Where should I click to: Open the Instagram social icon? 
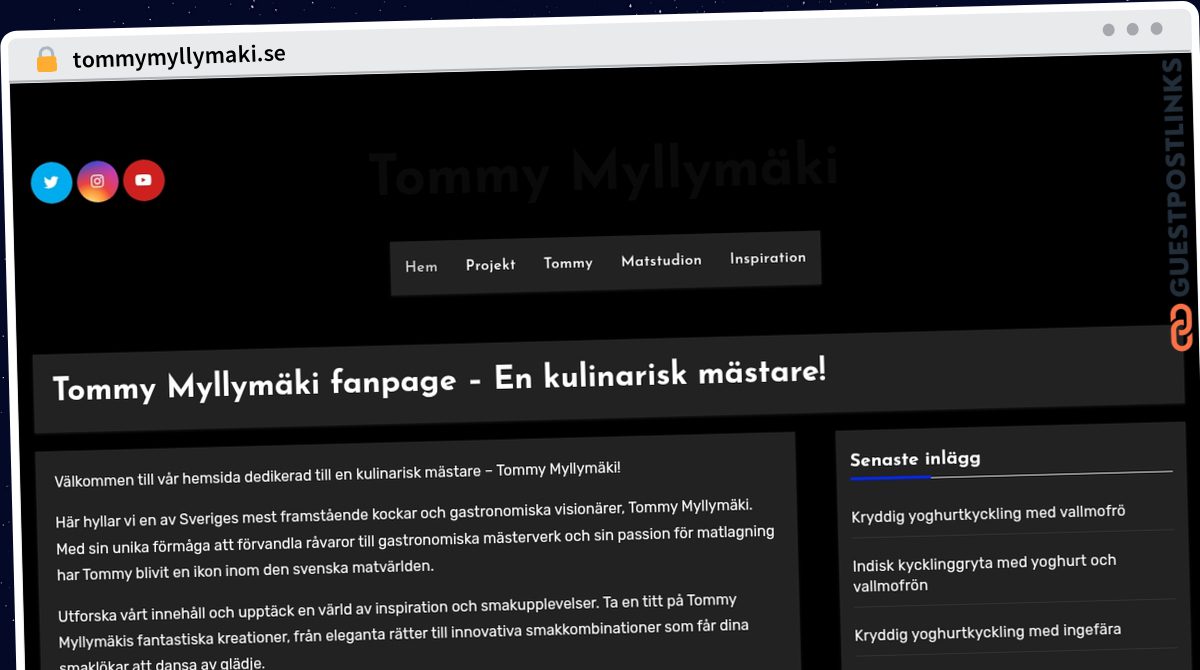(x=97, y=182)
